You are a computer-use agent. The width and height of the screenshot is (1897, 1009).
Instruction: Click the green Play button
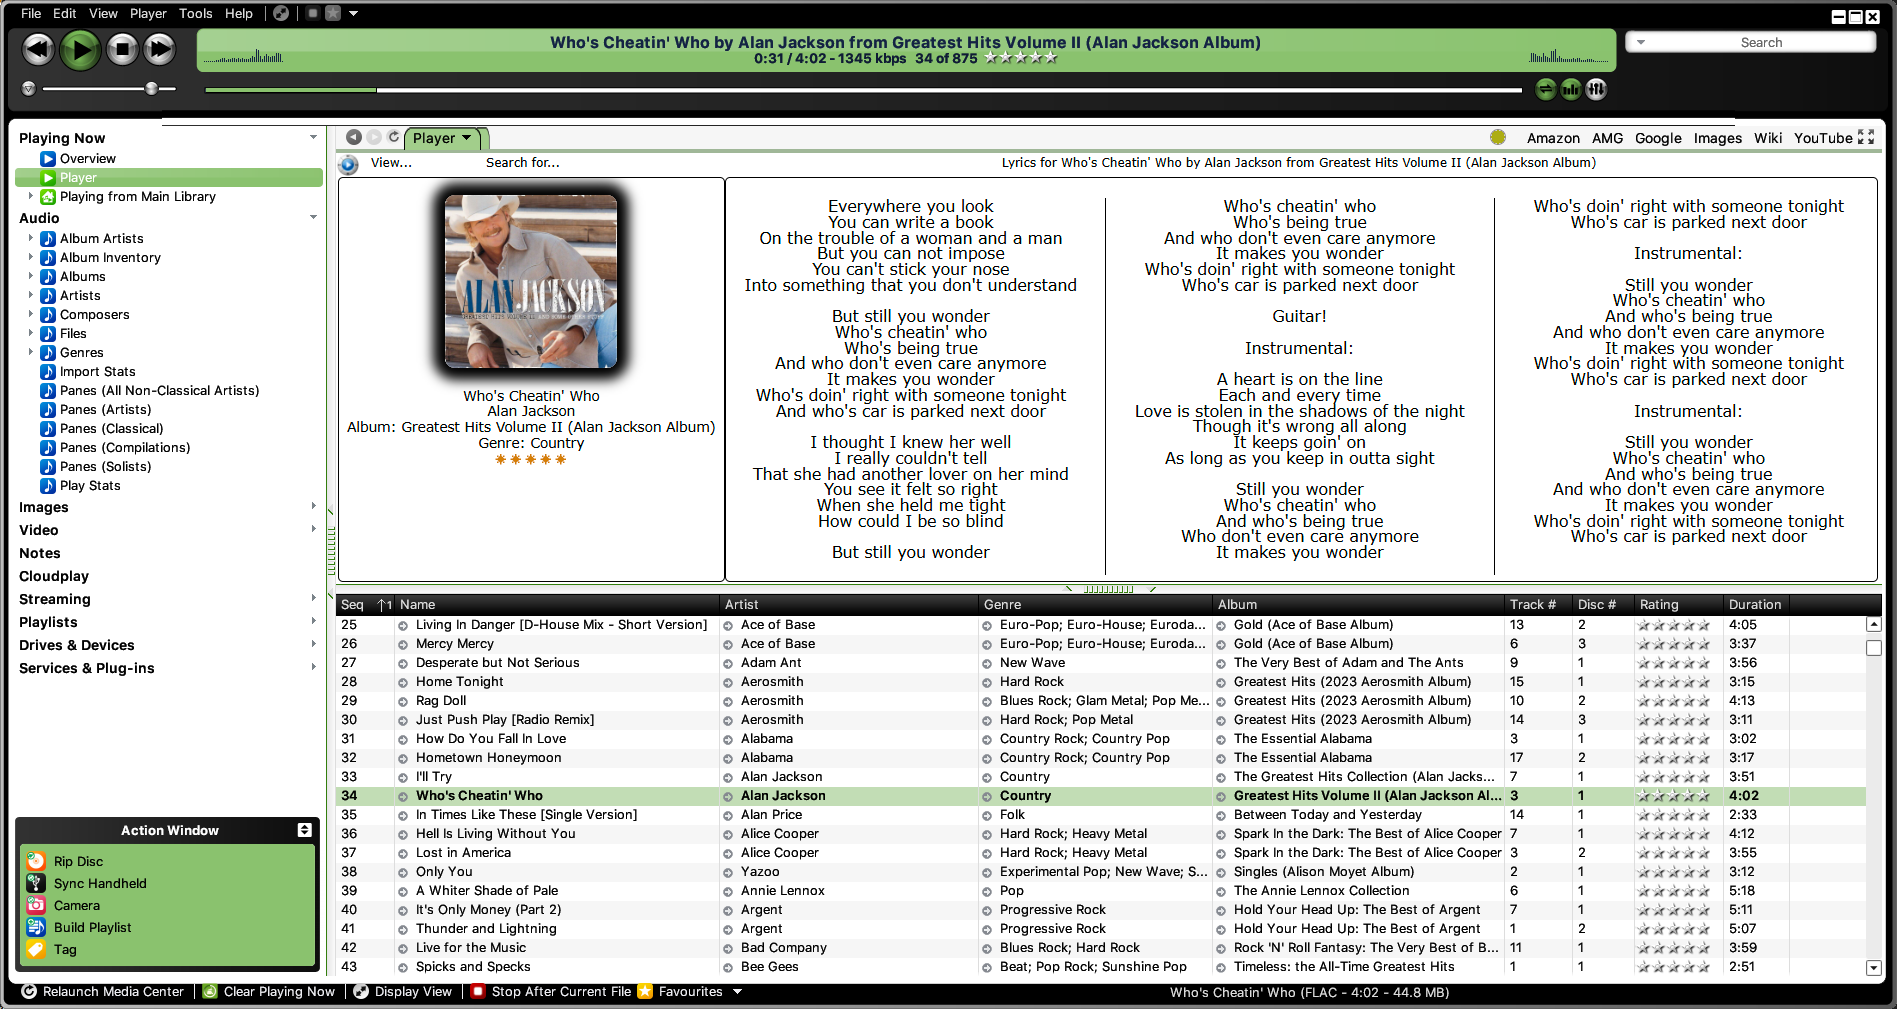[80, 49]
